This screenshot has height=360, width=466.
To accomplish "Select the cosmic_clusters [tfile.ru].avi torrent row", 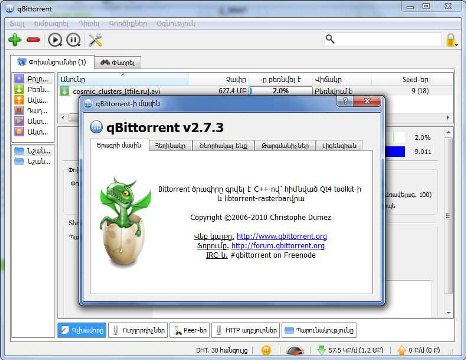I will coord(255,91).
